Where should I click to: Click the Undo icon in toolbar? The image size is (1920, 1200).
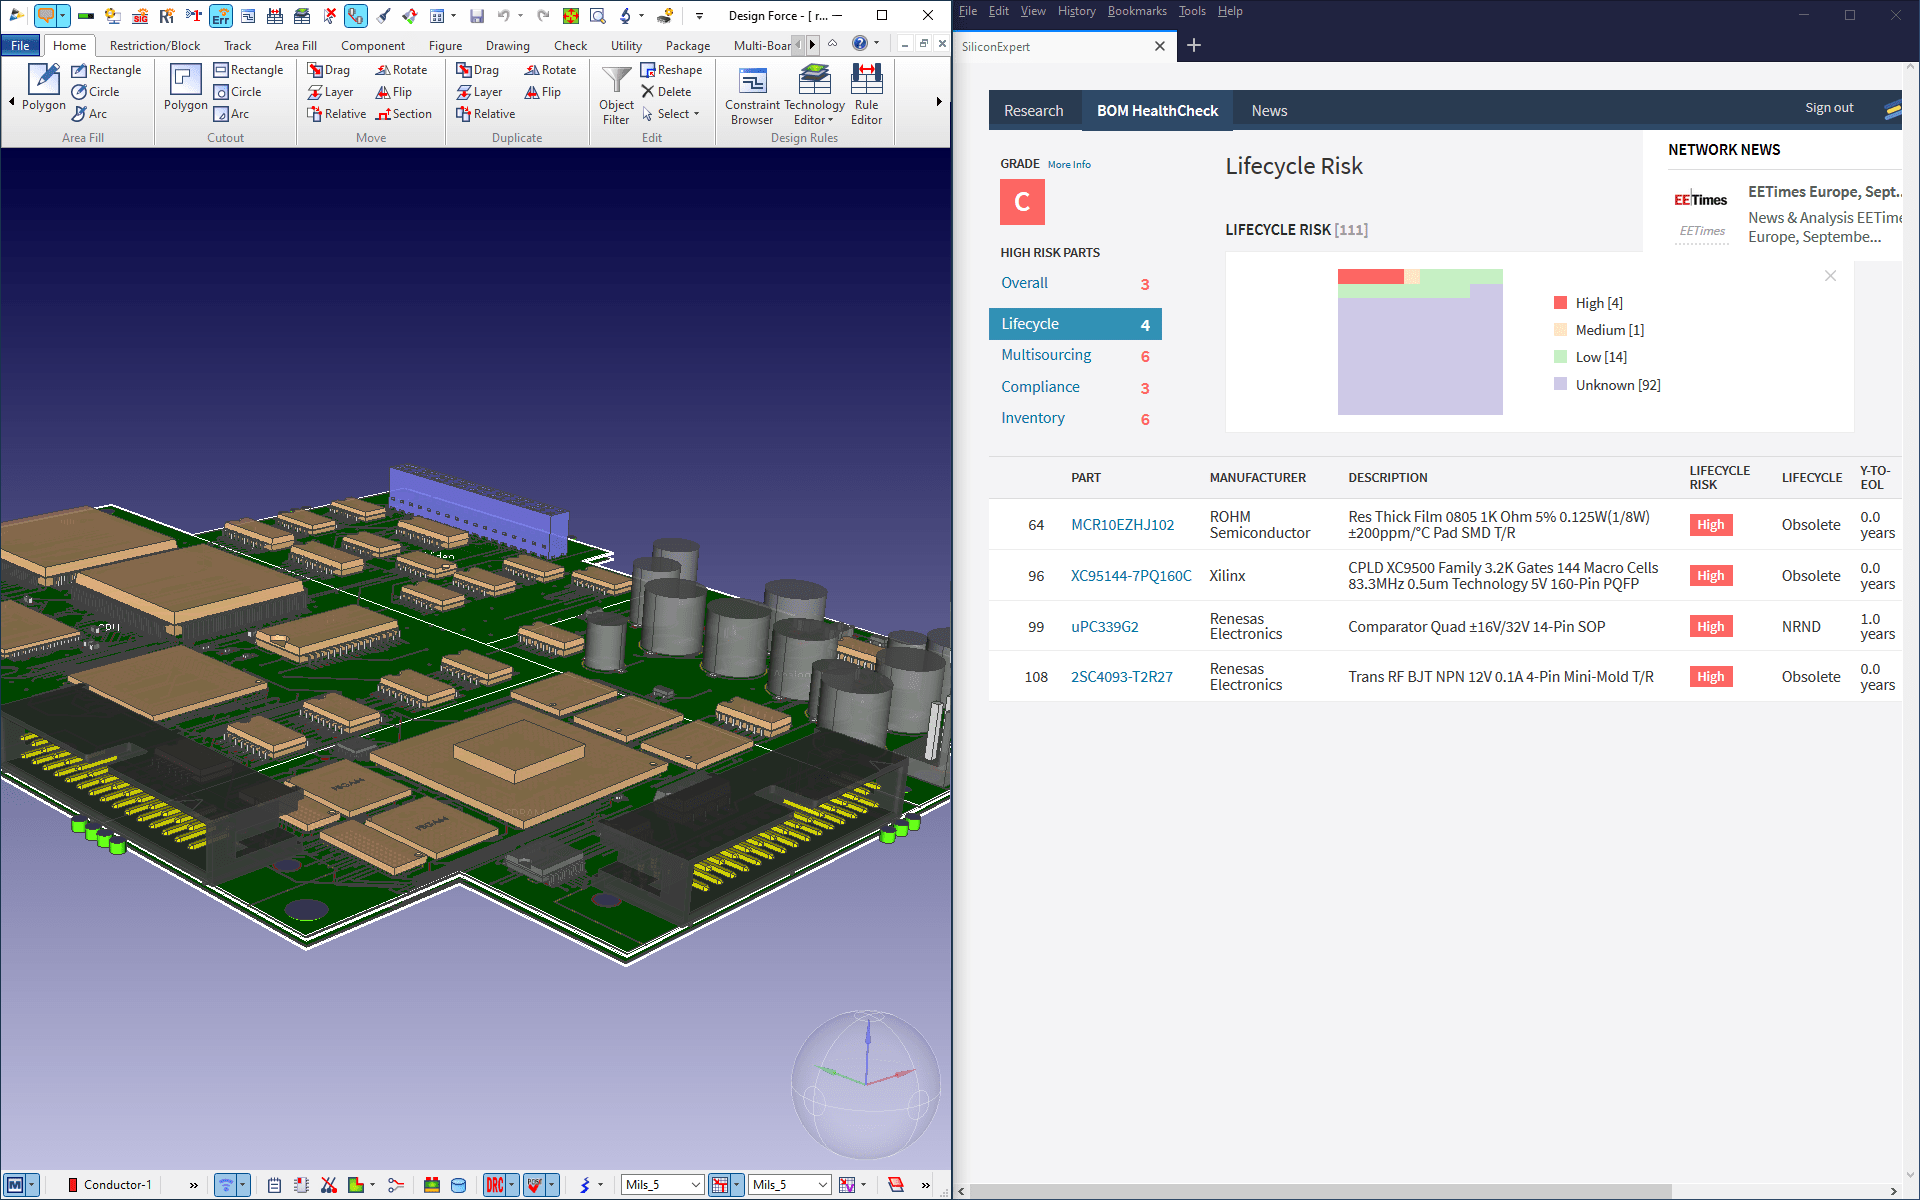(502, 15)
